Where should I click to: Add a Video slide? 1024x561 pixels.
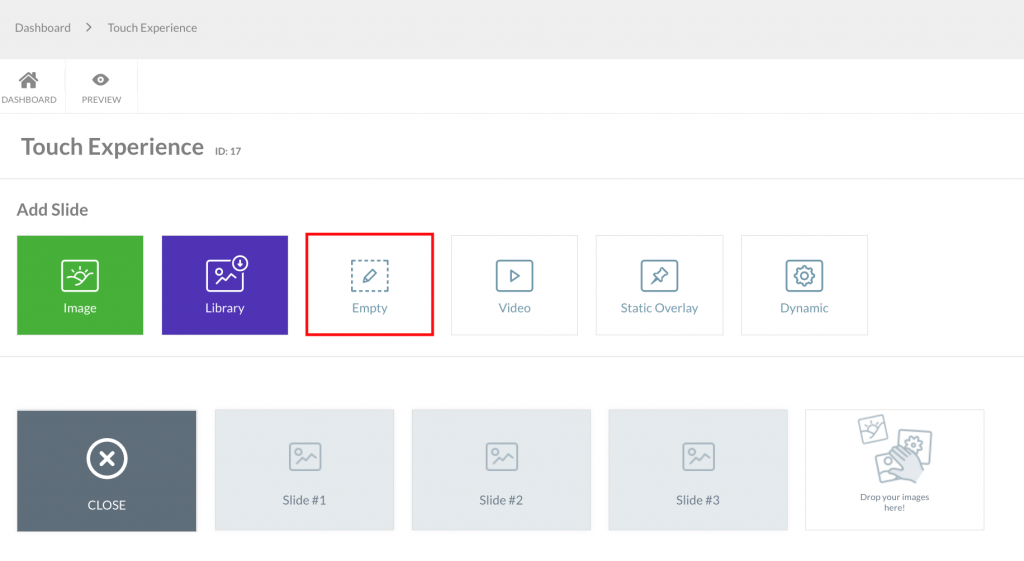515,285
